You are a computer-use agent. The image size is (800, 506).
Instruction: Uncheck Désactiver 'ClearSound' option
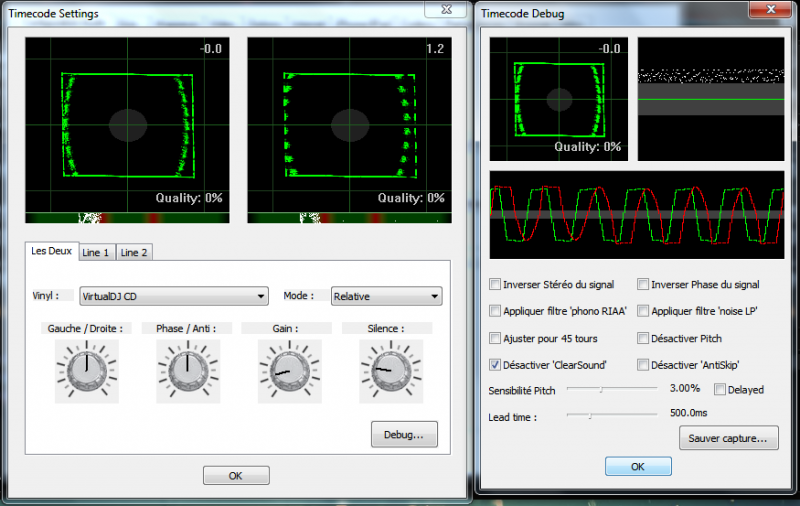click(496, 365)
